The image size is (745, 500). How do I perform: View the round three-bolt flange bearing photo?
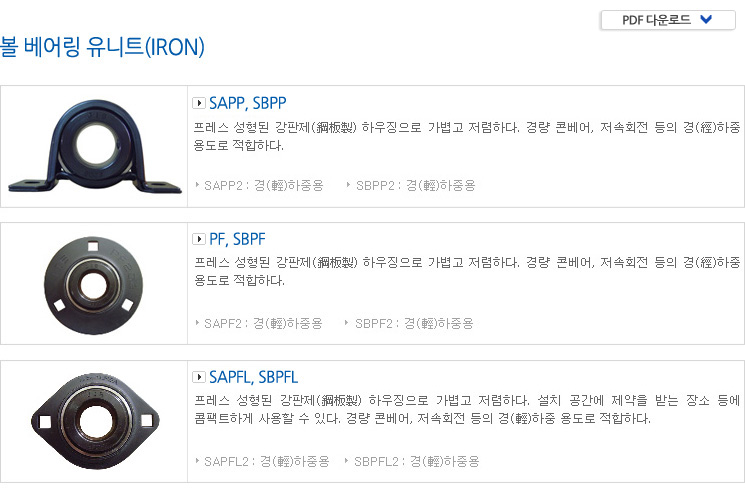[x=93, y=285]
